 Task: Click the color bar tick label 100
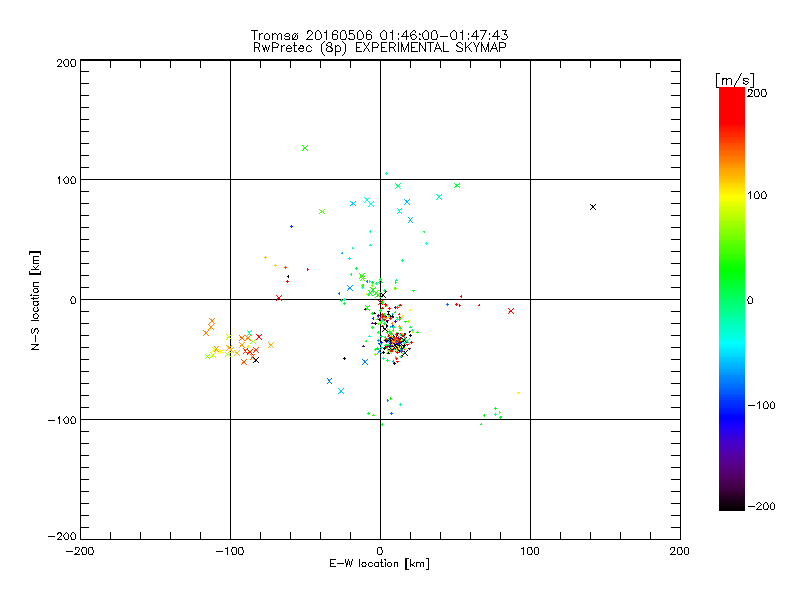[x=757, y=195]
